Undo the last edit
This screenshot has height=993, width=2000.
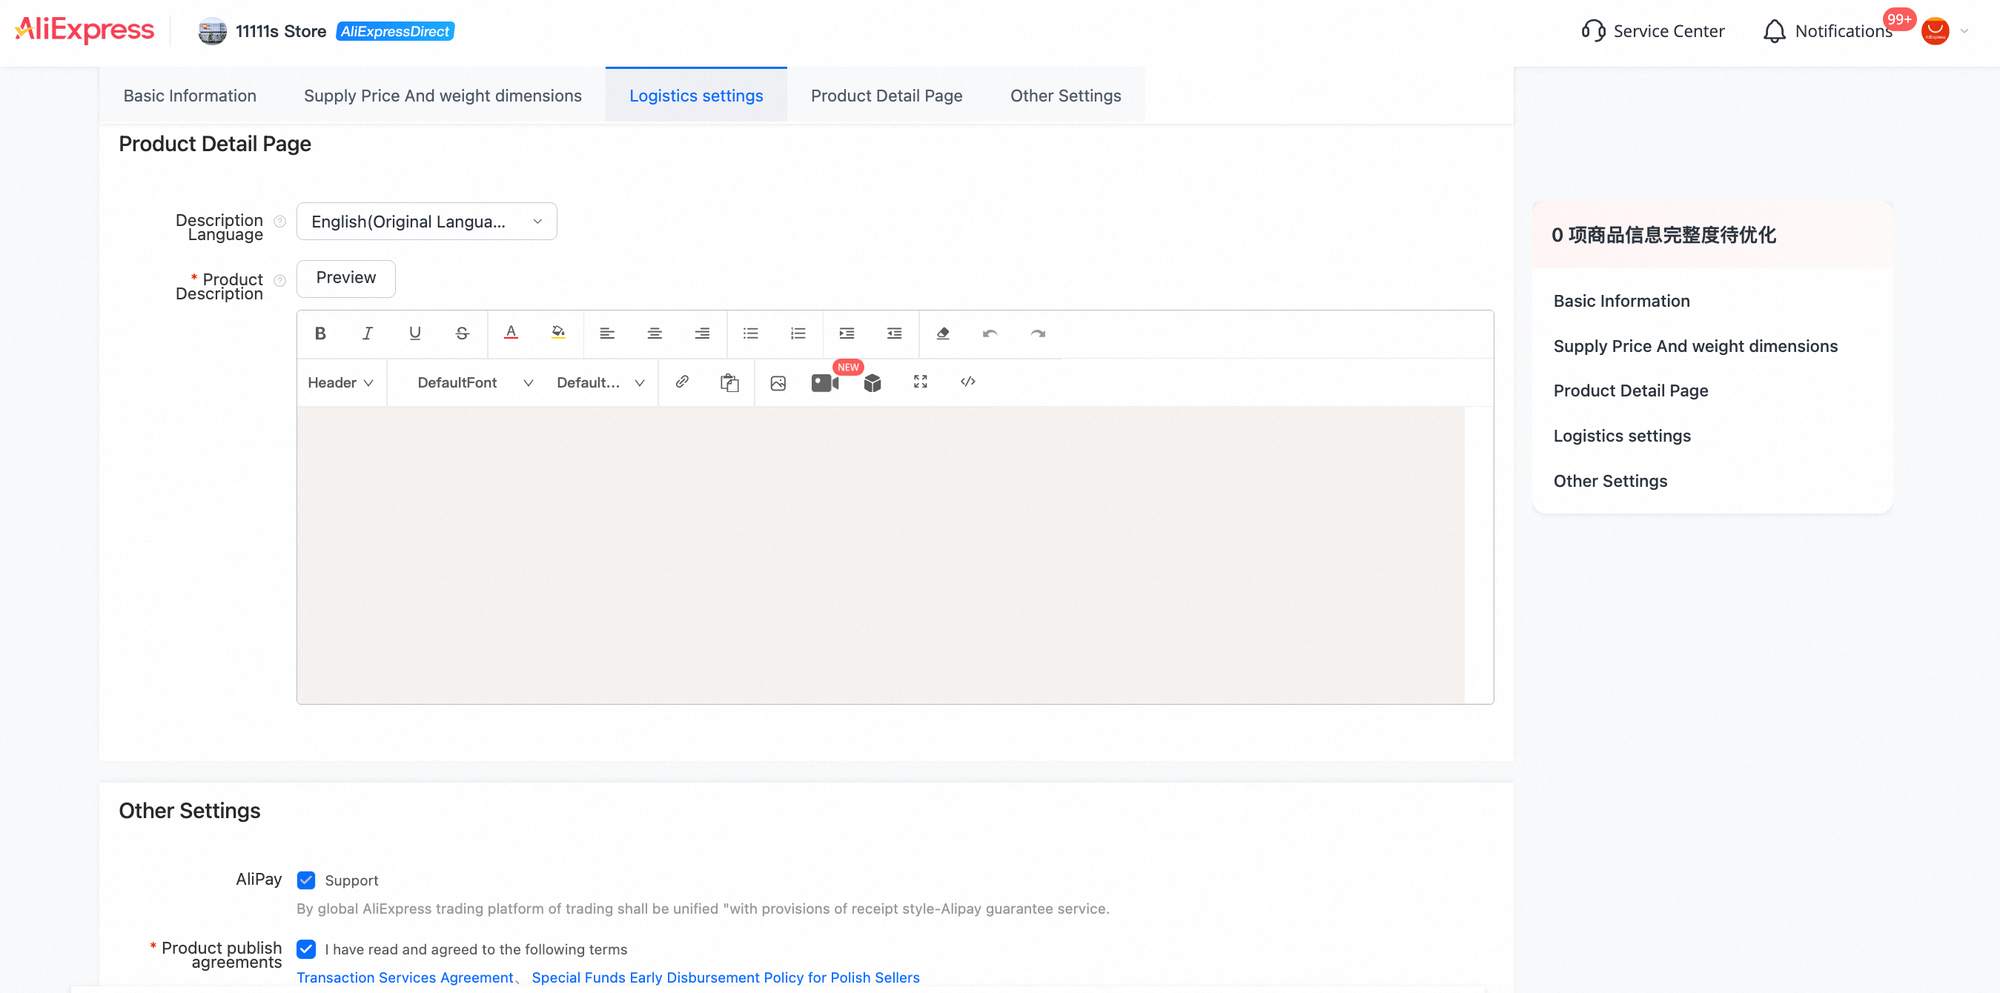[990, 334]
